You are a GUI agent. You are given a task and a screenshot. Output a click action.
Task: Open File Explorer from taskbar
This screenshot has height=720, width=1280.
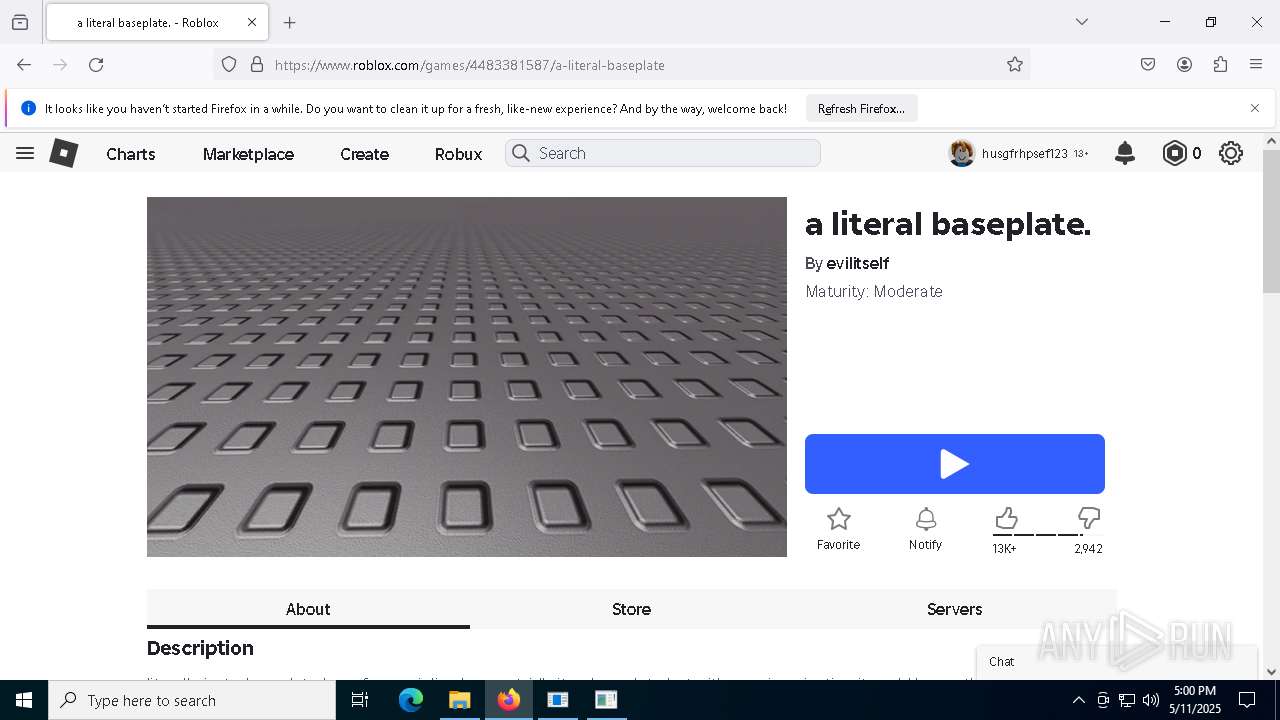459,700
